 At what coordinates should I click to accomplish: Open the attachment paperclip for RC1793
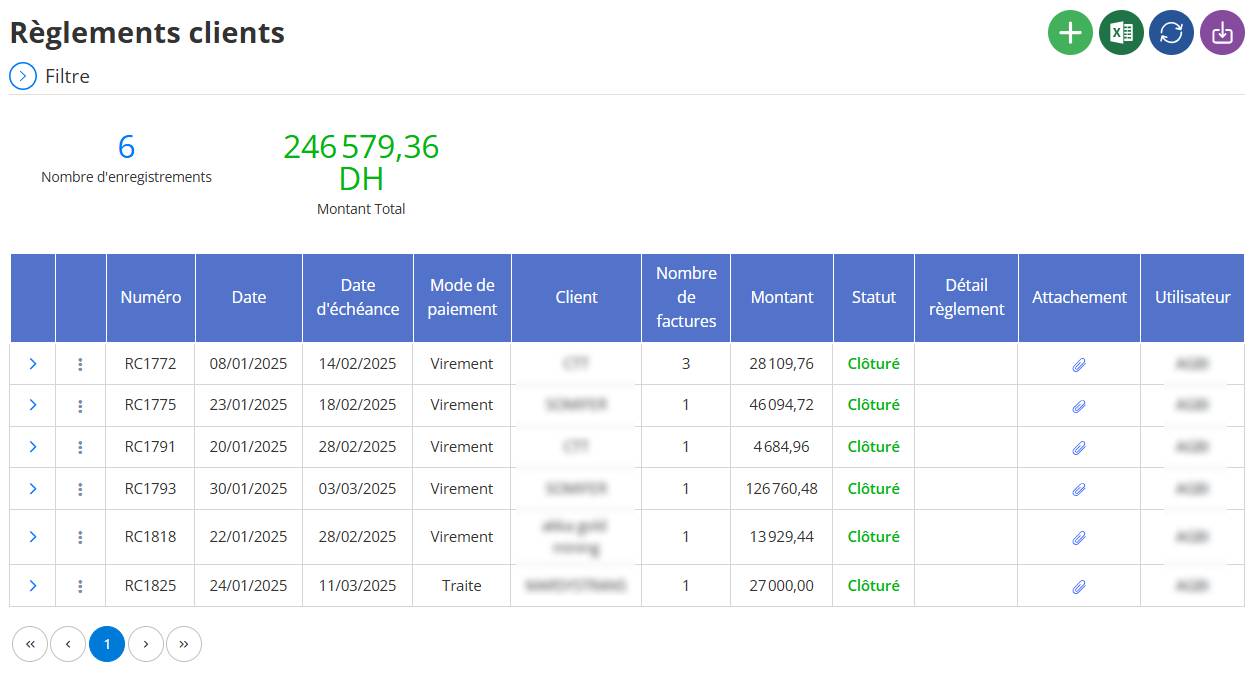click(1079, 490)
